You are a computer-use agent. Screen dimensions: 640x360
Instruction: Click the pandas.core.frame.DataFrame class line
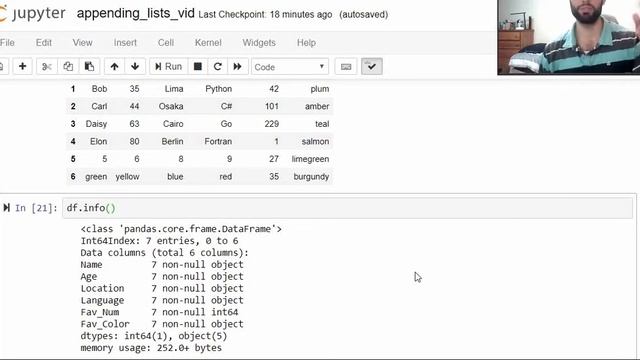click(181, 229)
